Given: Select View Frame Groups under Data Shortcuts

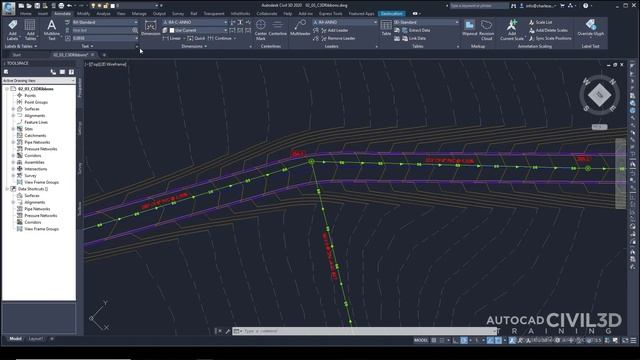Looking at the screenshot, I should [x=41, y=229].
